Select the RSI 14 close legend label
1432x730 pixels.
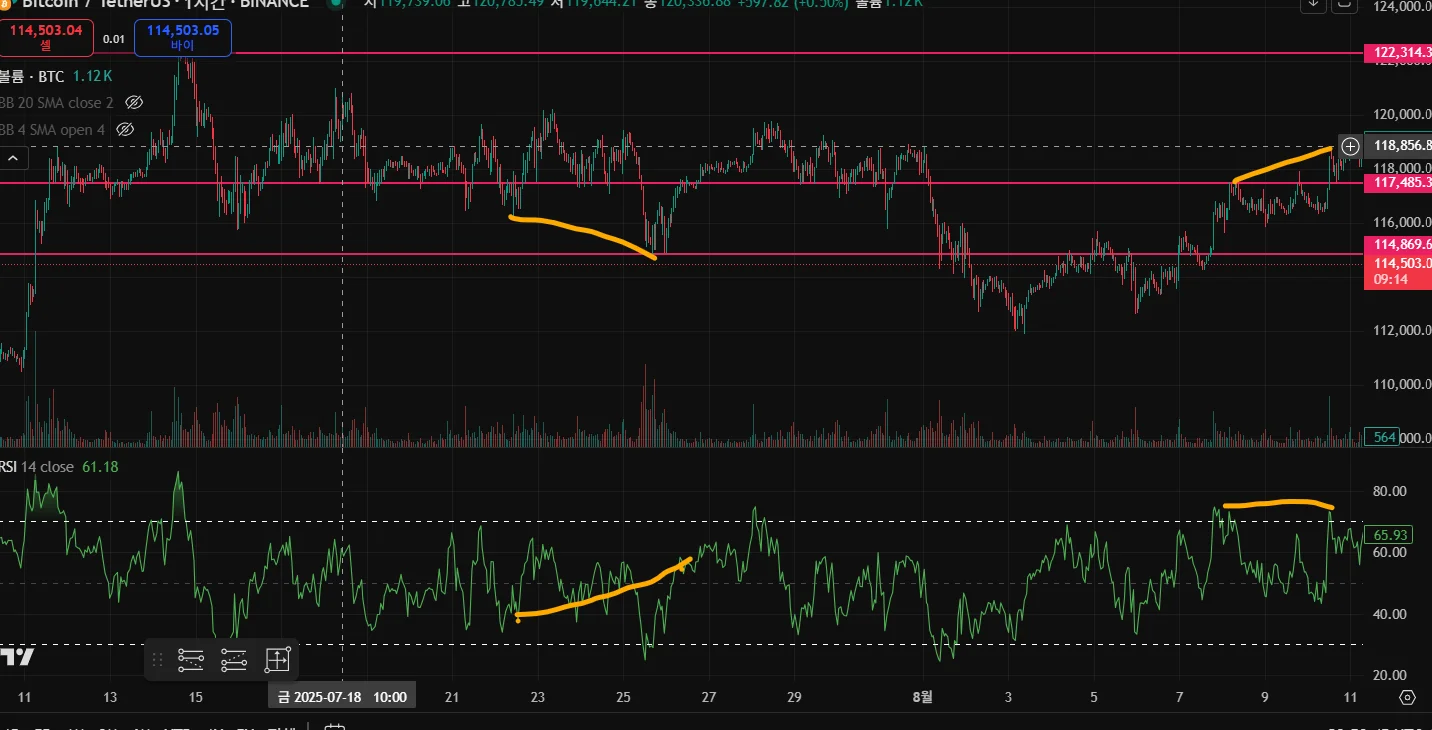click(x=37, y=467)
